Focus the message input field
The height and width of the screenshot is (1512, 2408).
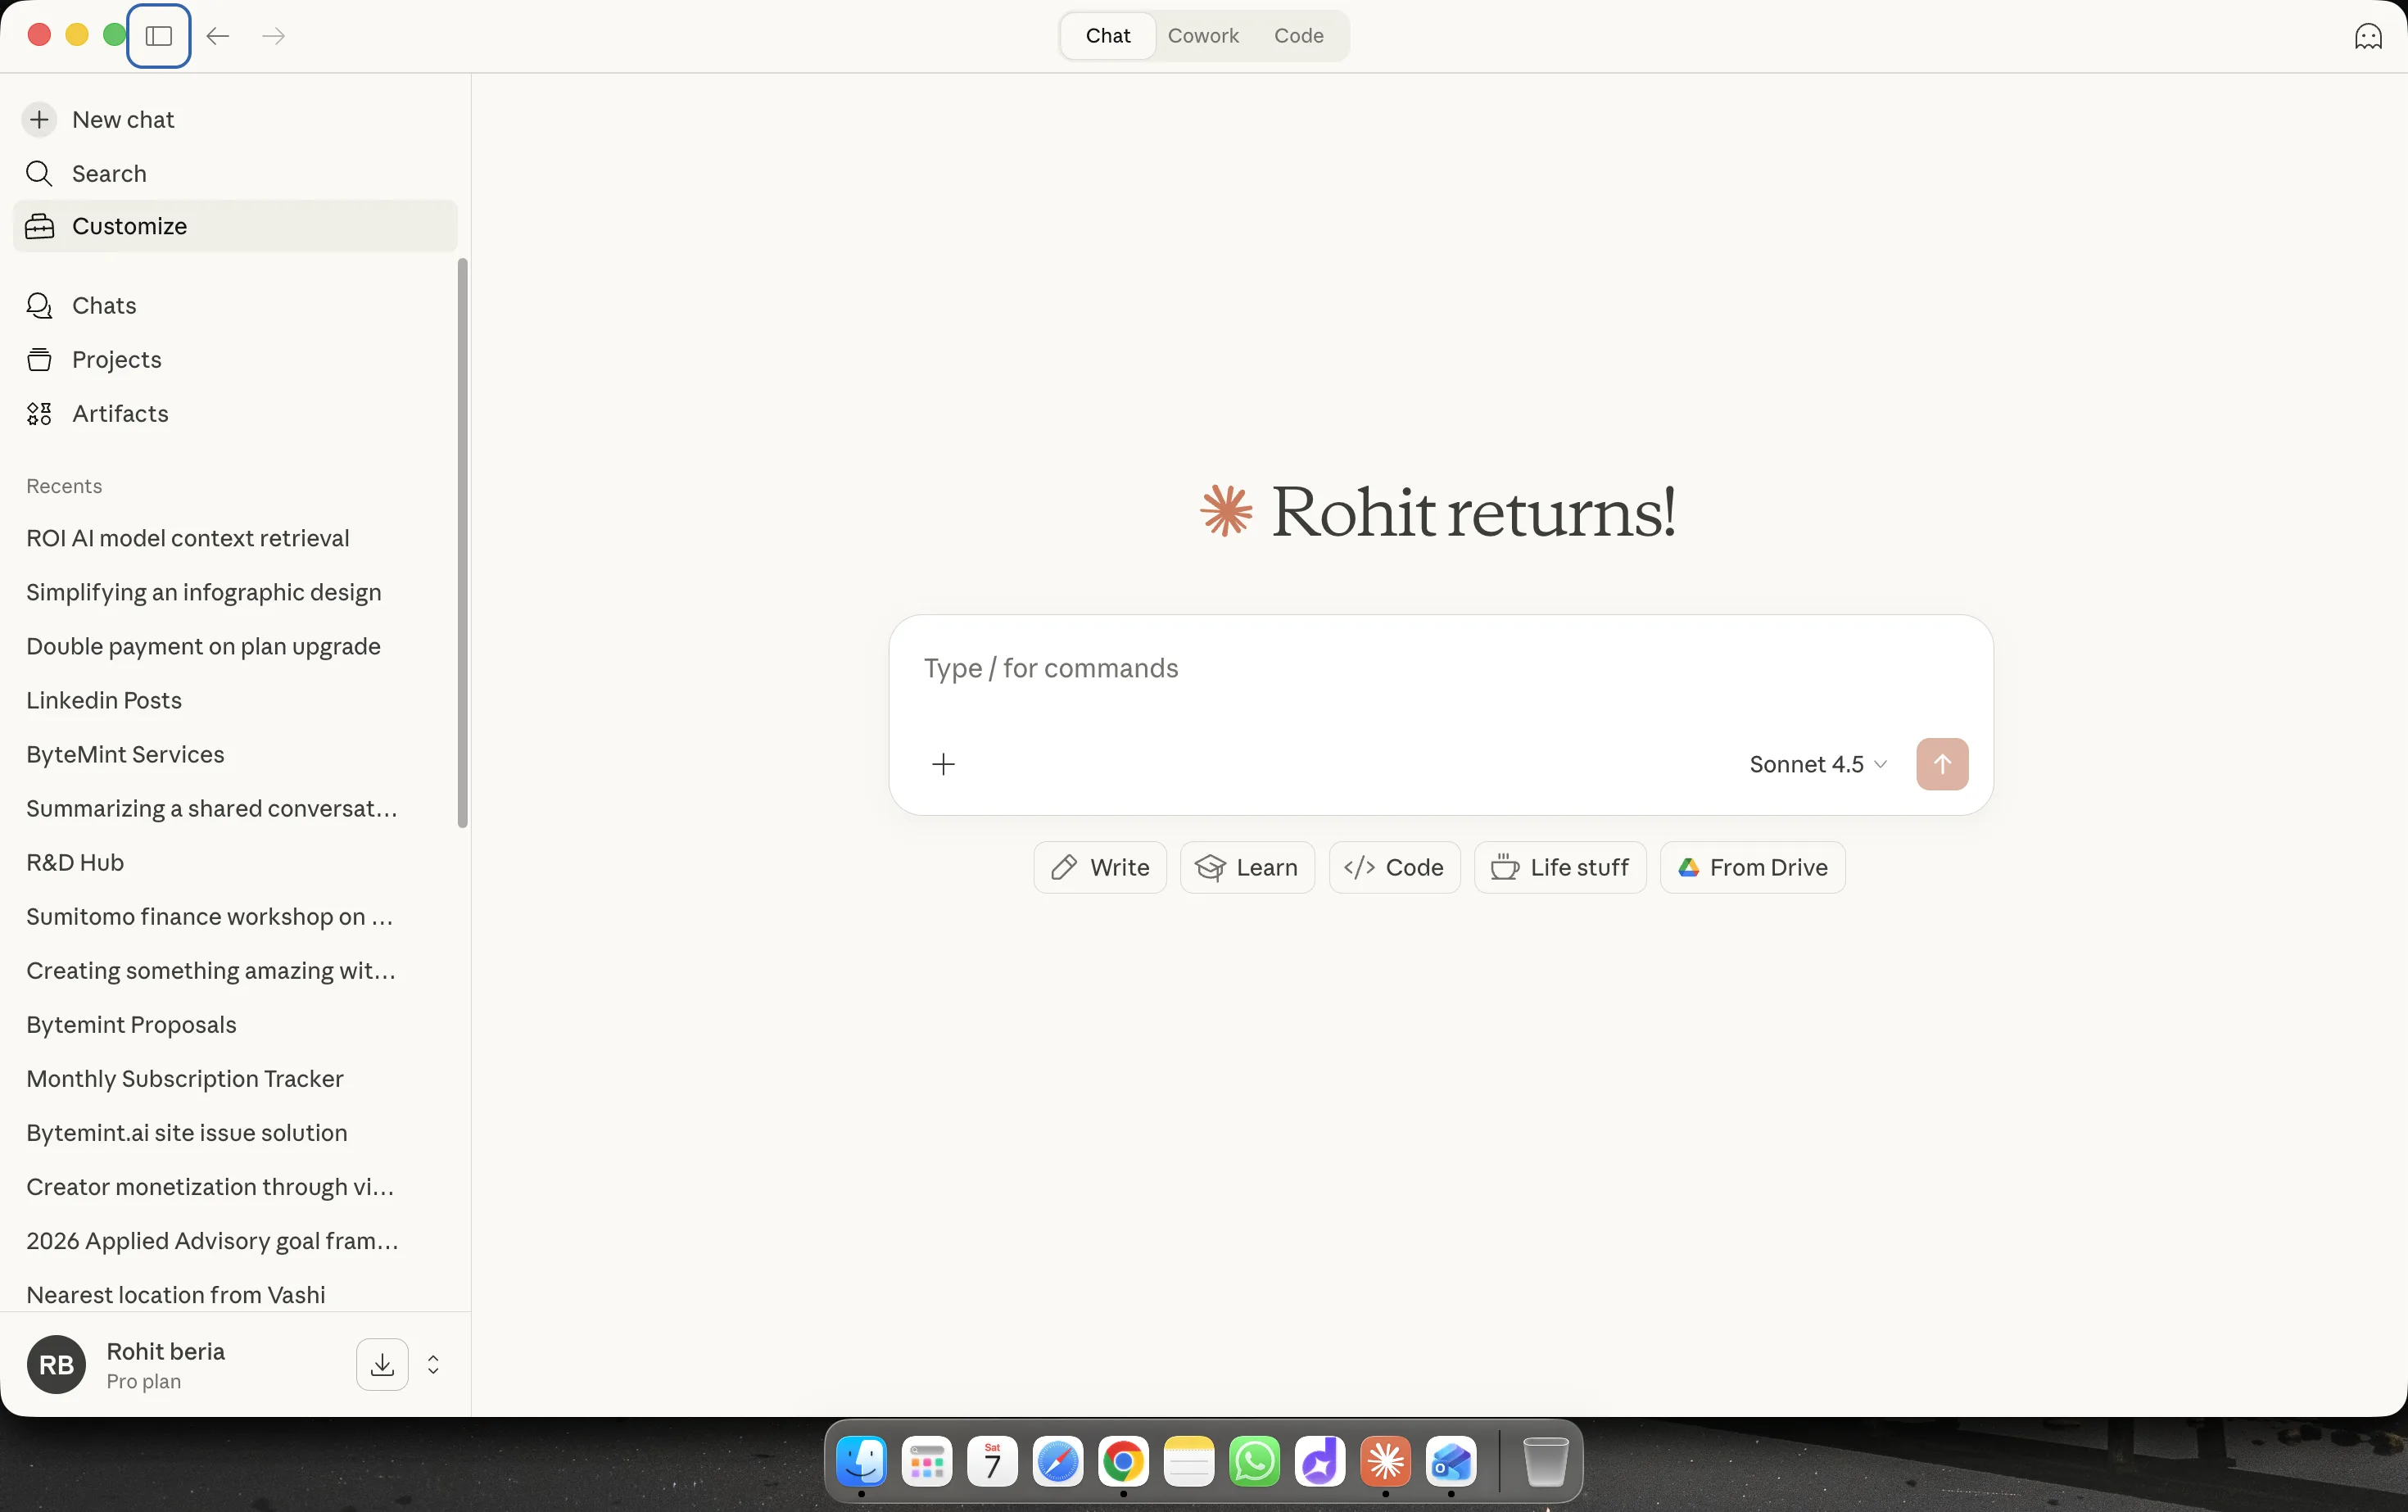pos(1440,669)
